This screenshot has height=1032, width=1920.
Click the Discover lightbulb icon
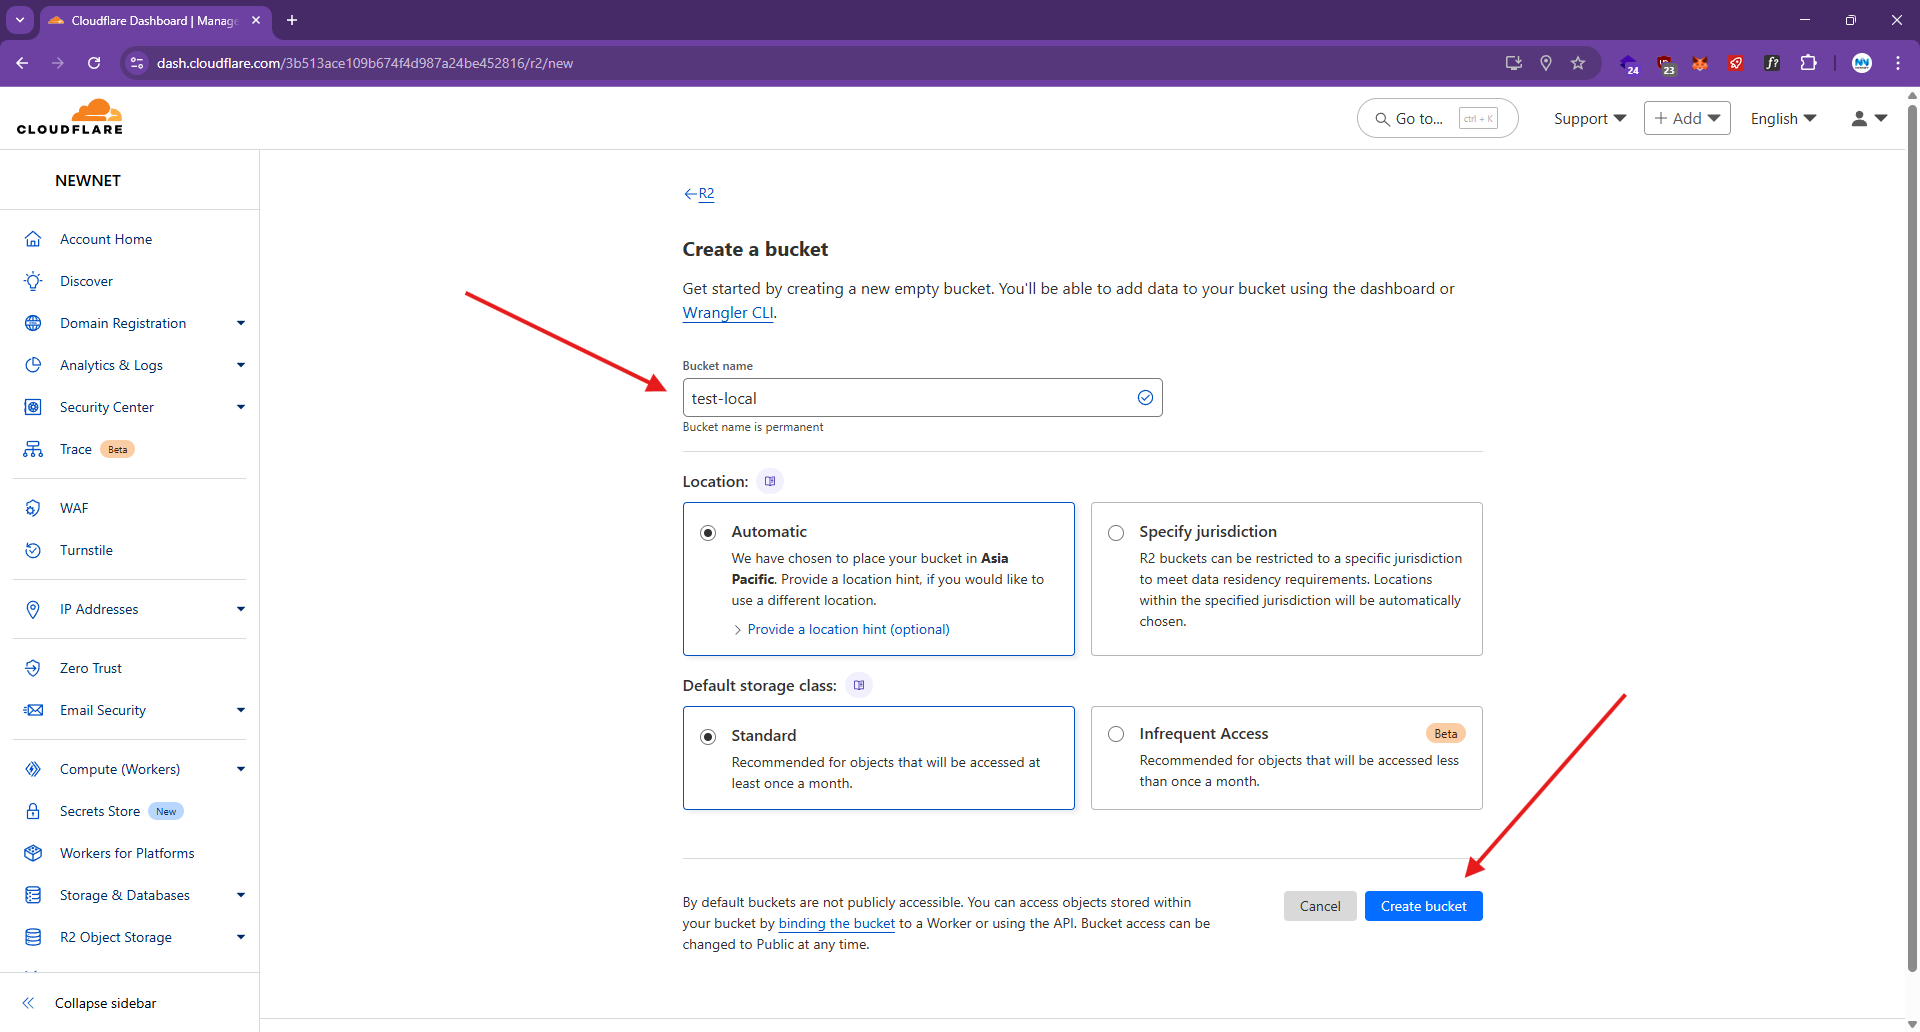(x=33, y=281)
